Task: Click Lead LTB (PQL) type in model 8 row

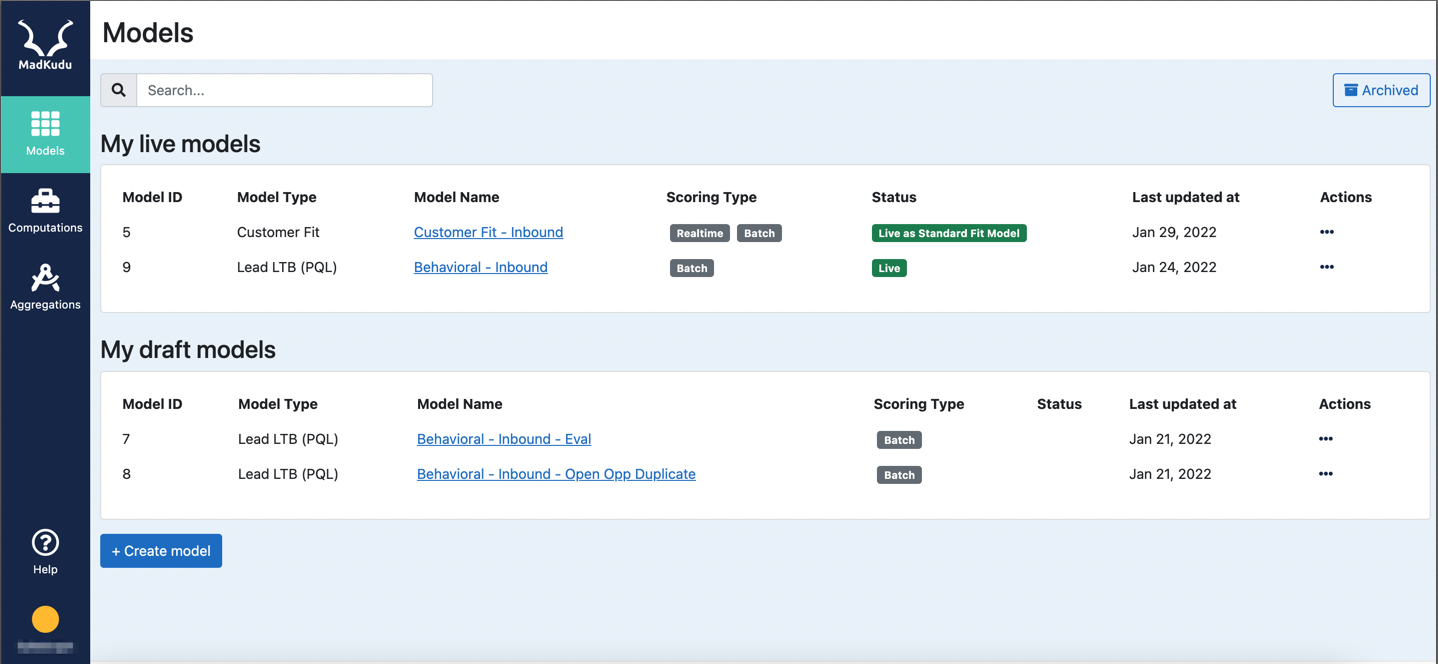Action: click(288, 474)
